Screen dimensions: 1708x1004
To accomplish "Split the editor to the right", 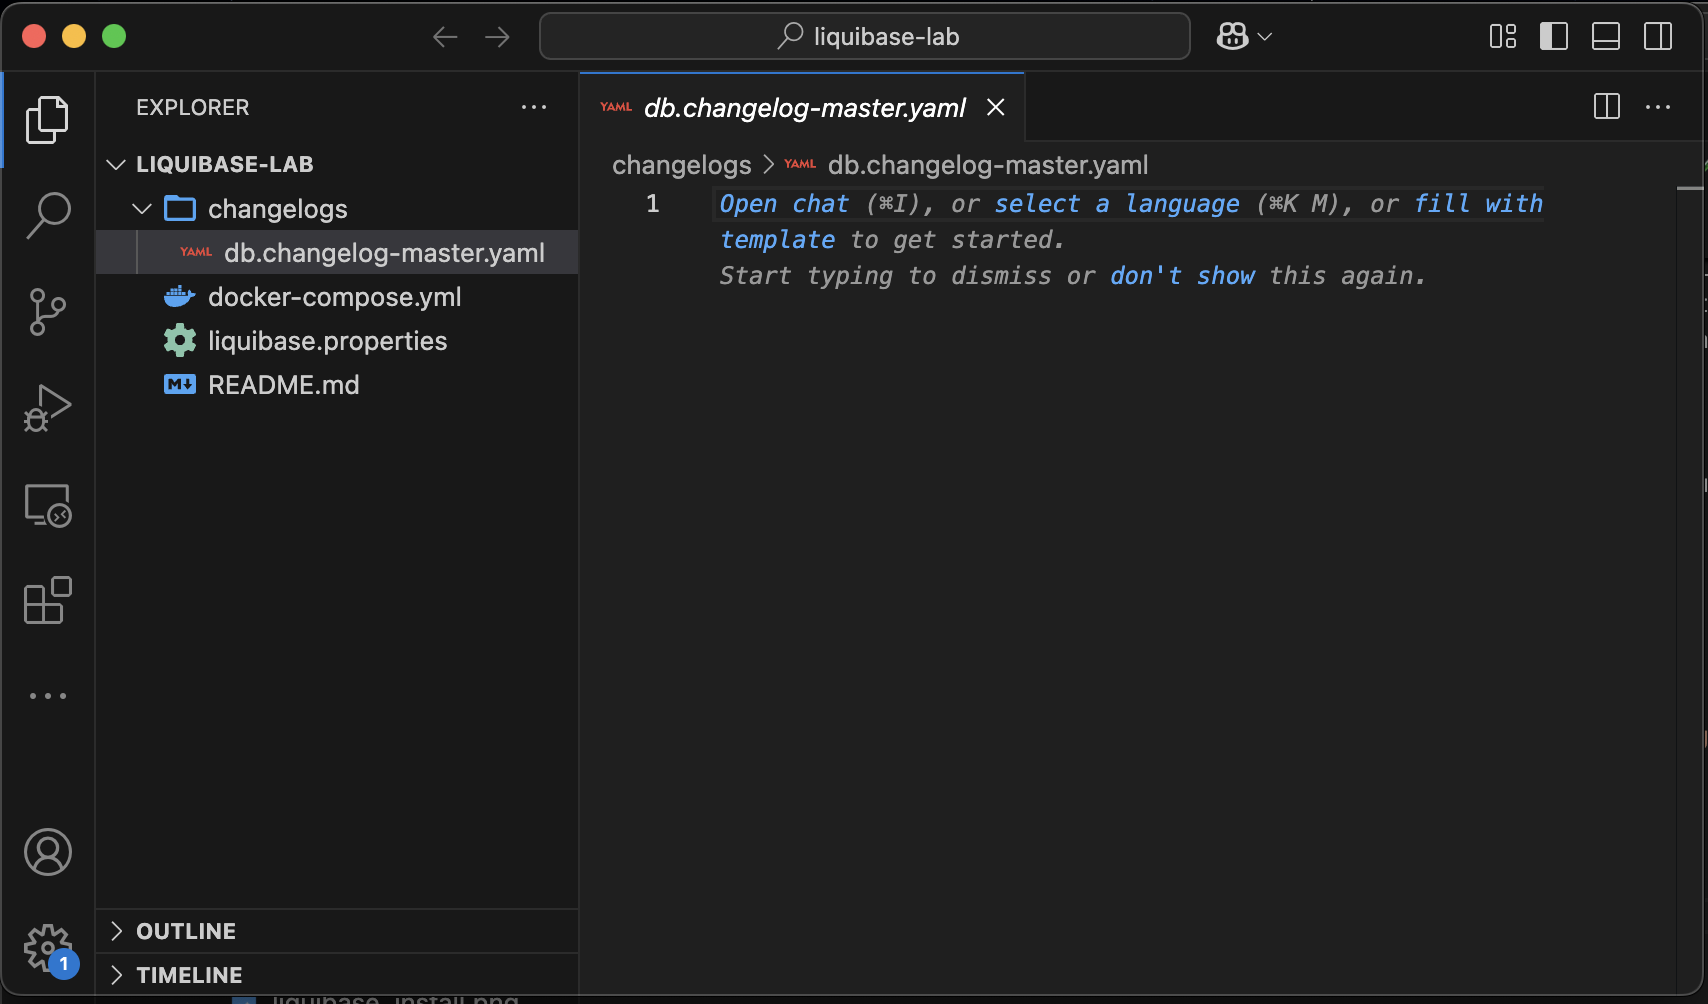I will (x=1607, y=107).
